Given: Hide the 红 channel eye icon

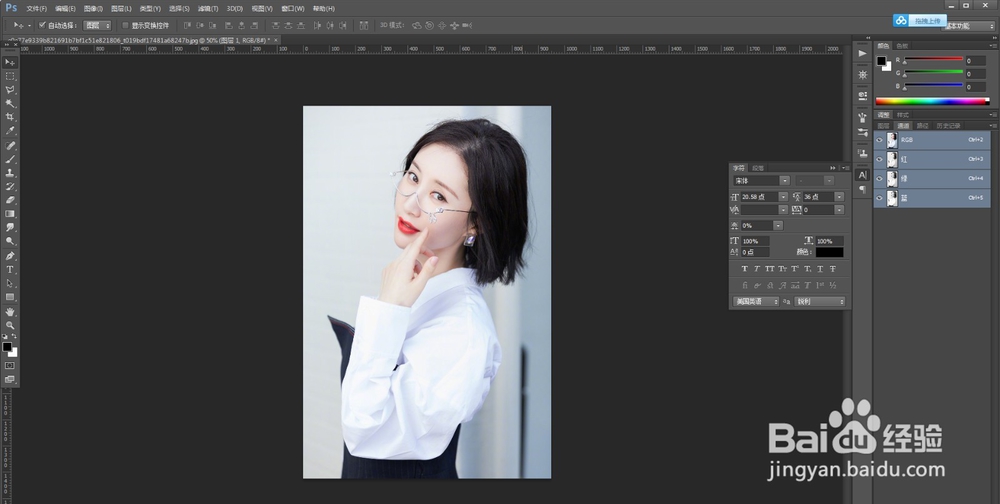Looking at the screenshot, I should point(879,159).
